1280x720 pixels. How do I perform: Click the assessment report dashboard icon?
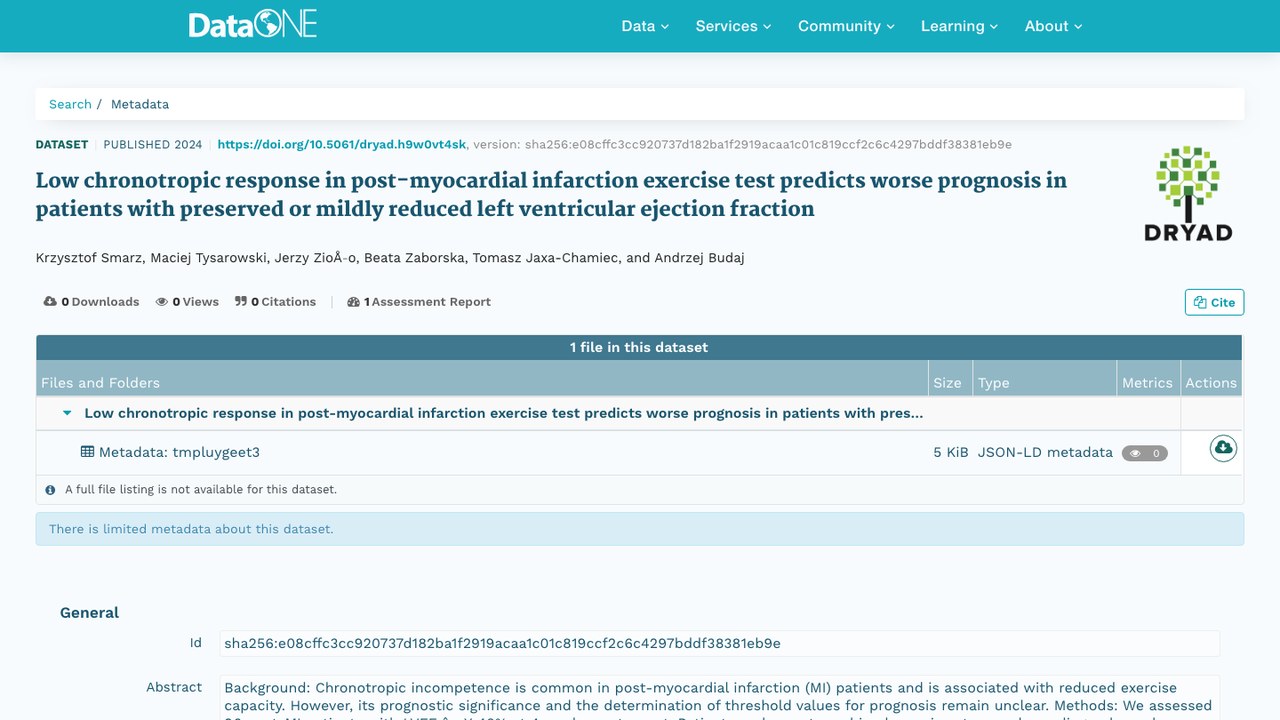tap(353, 302)
